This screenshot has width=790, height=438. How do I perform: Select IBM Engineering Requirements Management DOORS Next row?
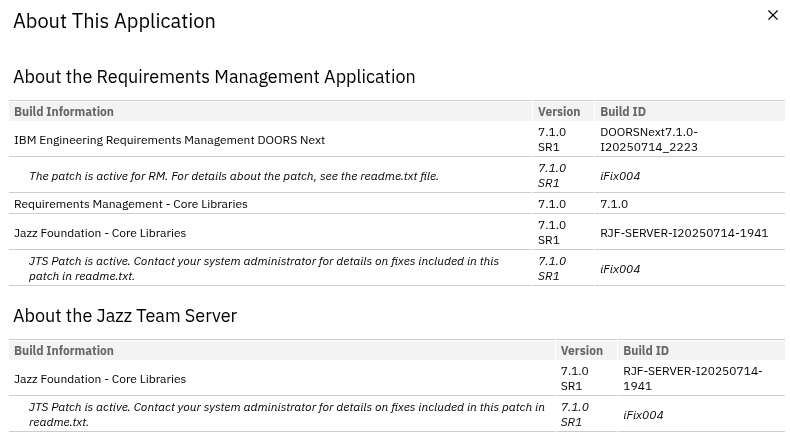click(169, 140)
